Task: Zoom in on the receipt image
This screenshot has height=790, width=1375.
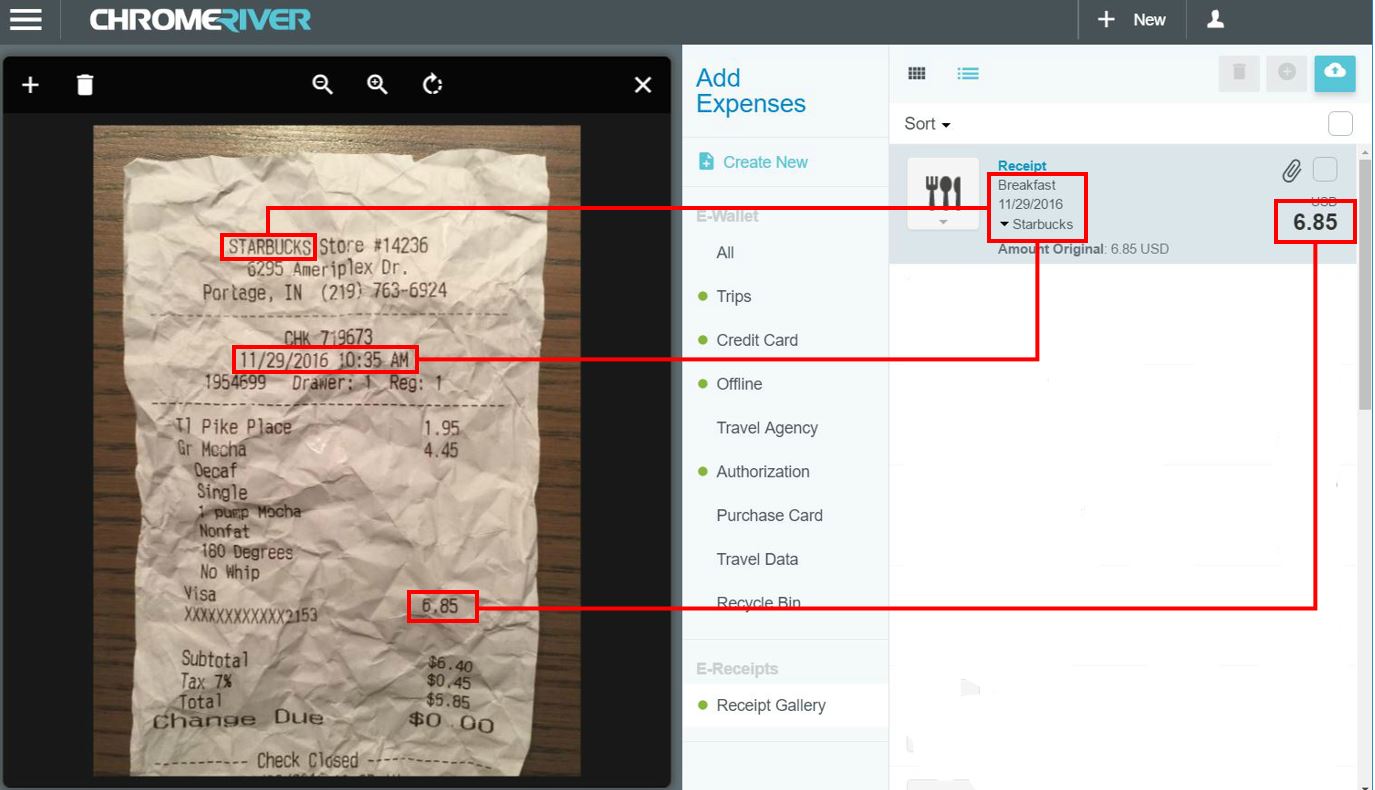Action: 377,85
